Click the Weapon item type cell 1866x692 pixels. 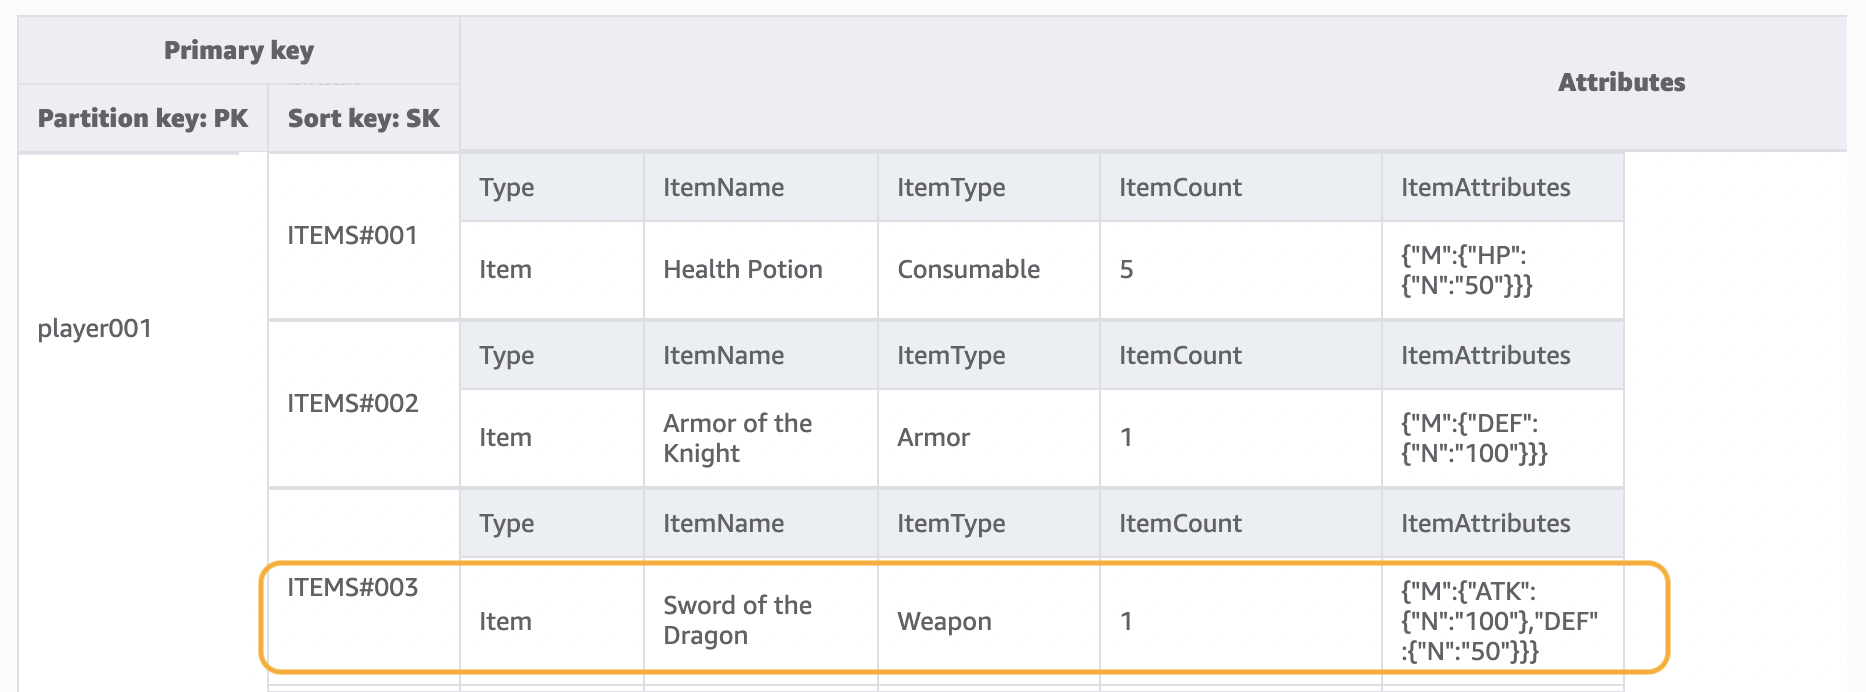coord(944,622)
